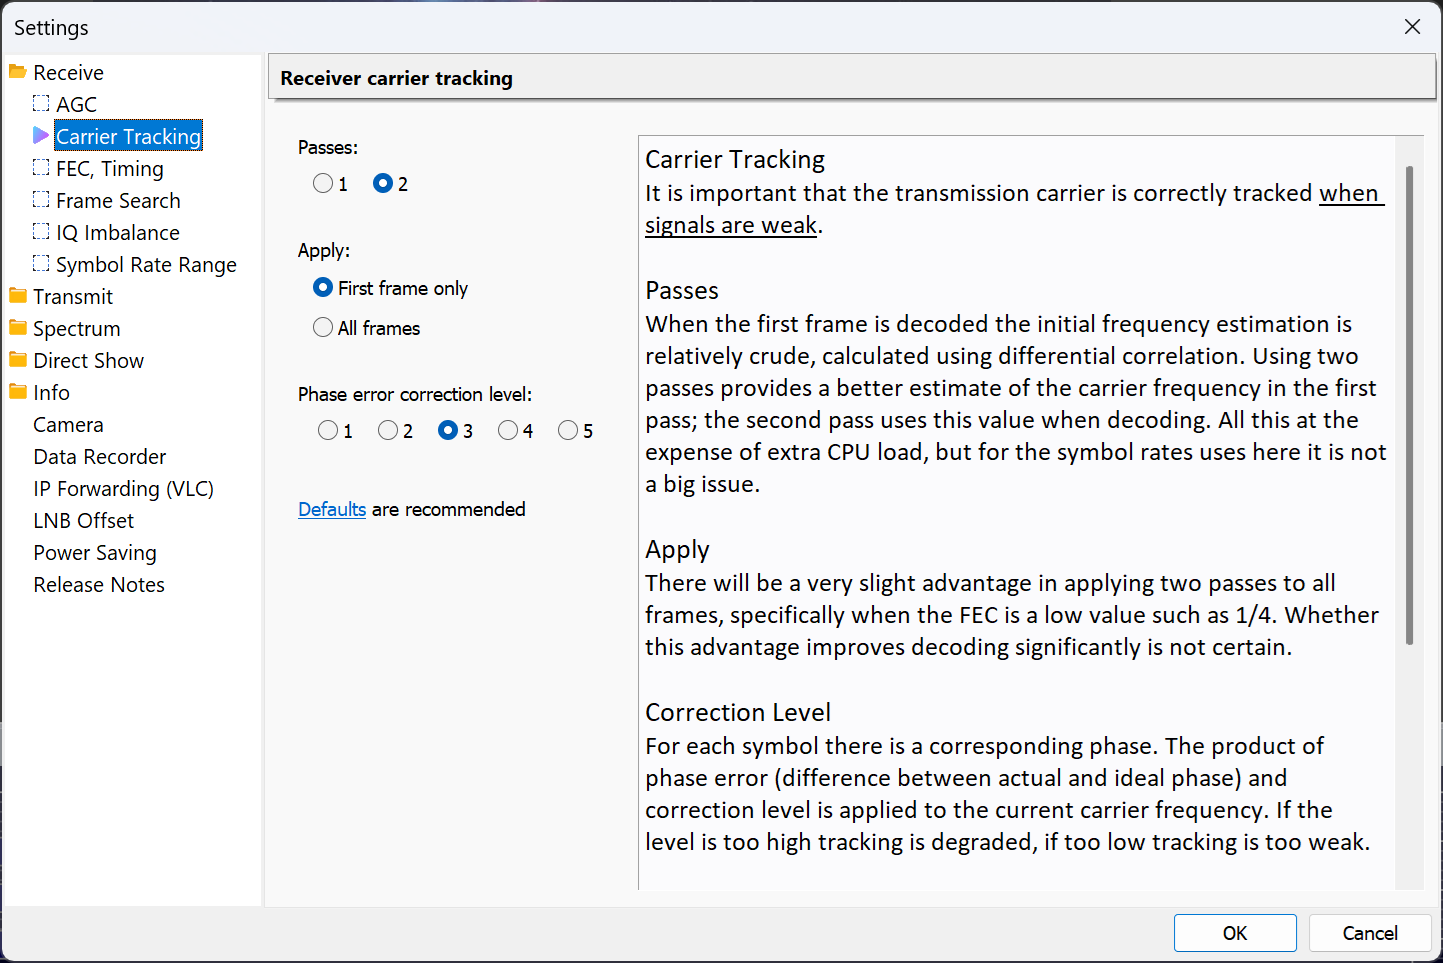
Task: Open the Symbol Rate Range settings page
Action: point(146,265)
